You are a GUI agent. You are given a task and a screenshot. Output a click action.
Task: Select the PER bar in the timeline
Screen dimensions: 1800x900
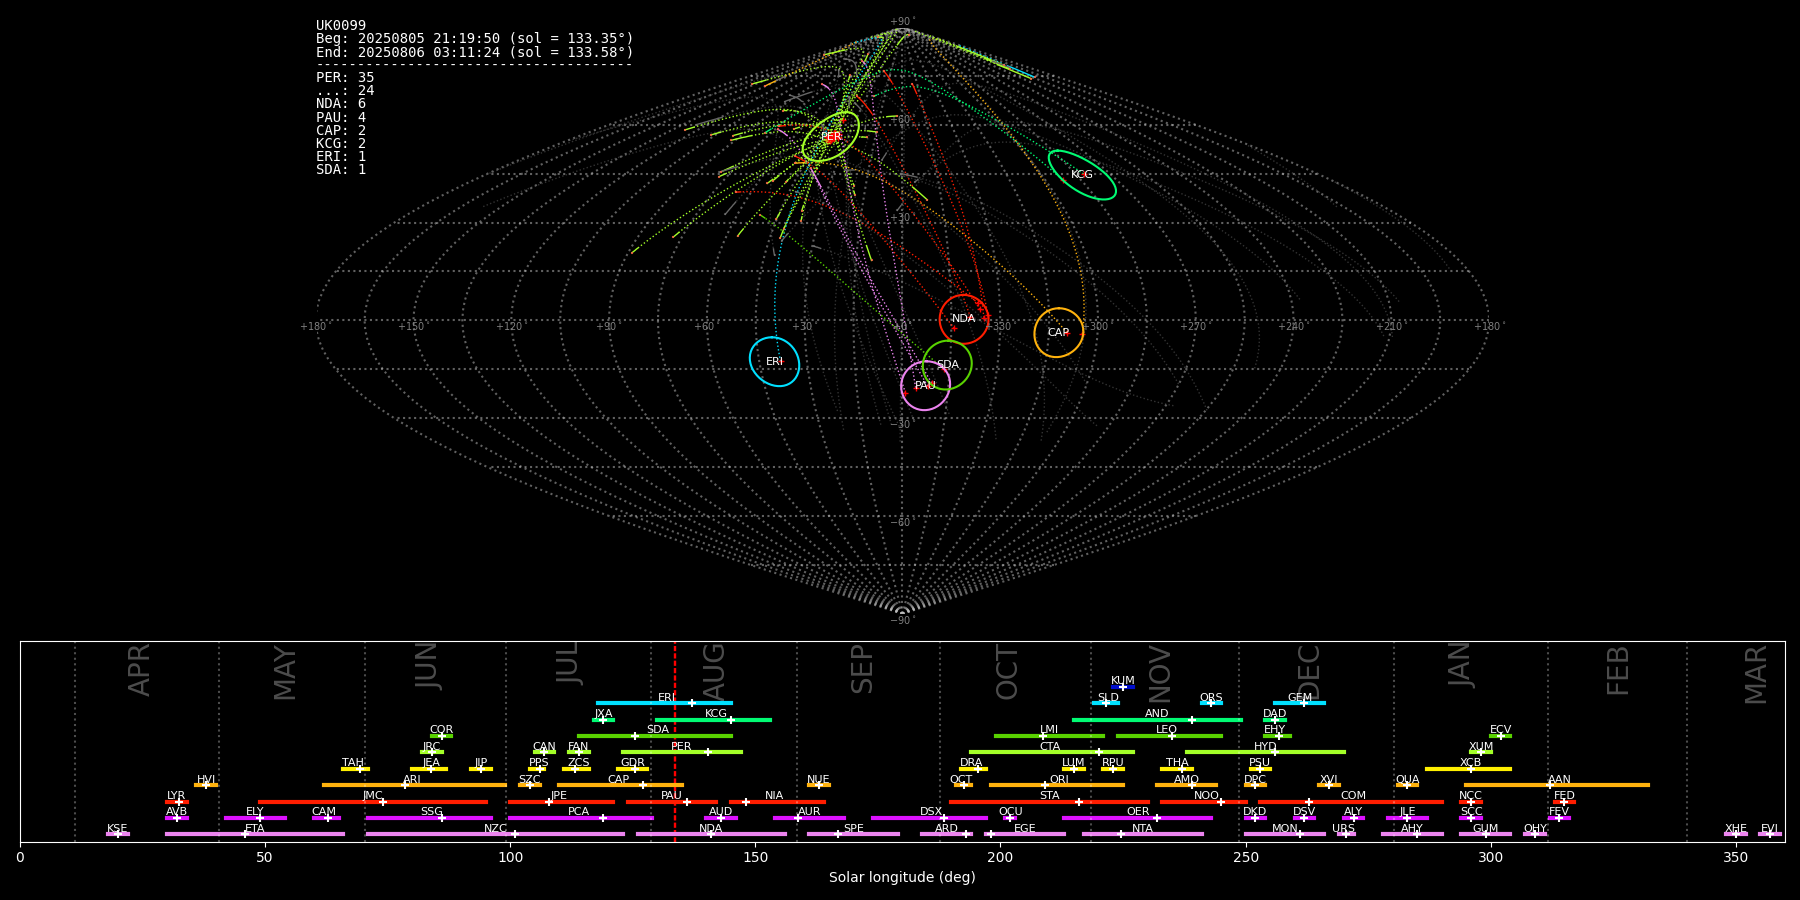[682, 752]
